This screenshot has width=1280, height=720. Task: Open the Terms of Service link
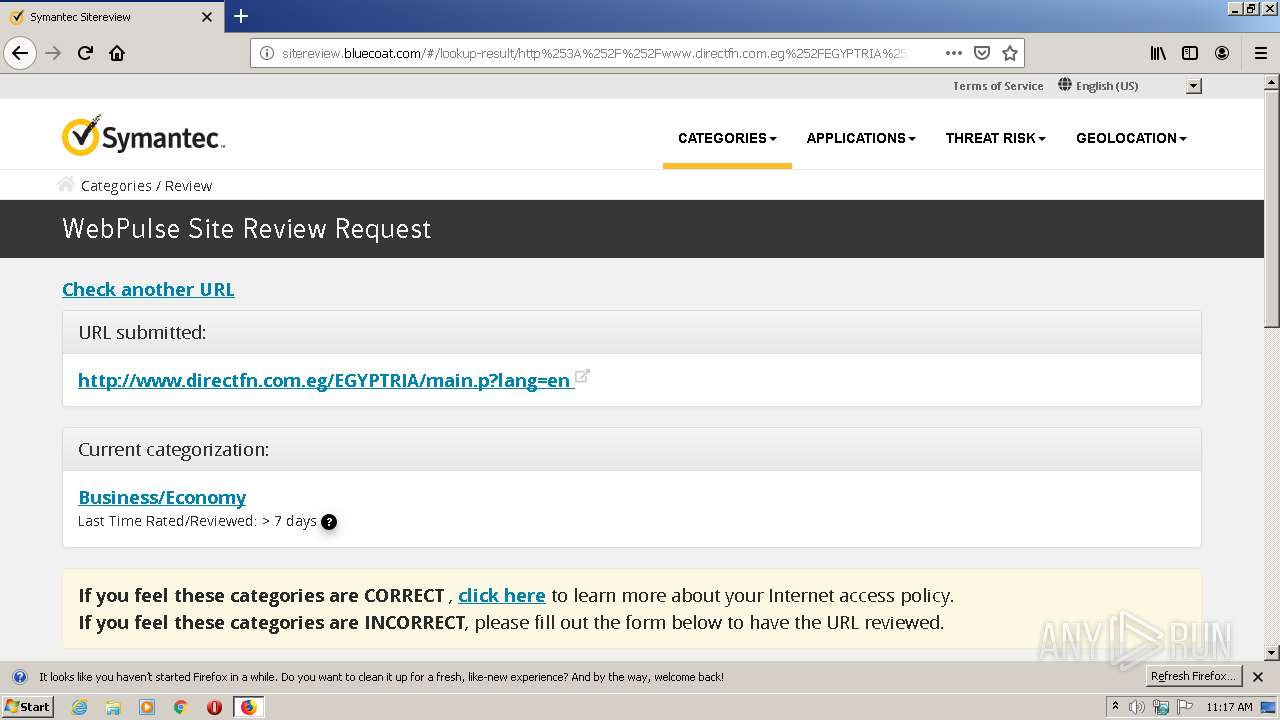pos(998,86)
